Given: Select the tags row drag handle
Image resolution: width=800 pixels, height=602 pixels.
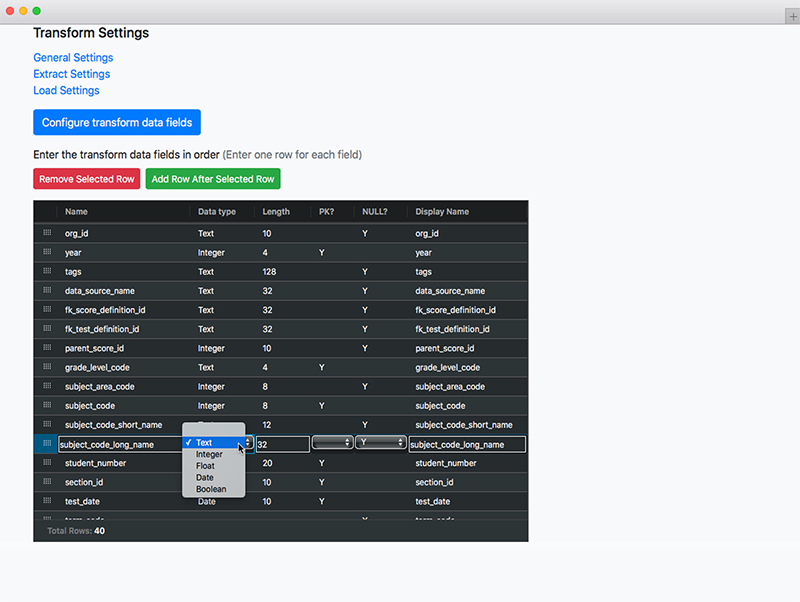Looking at the screenshot, I should pos(47,271).
